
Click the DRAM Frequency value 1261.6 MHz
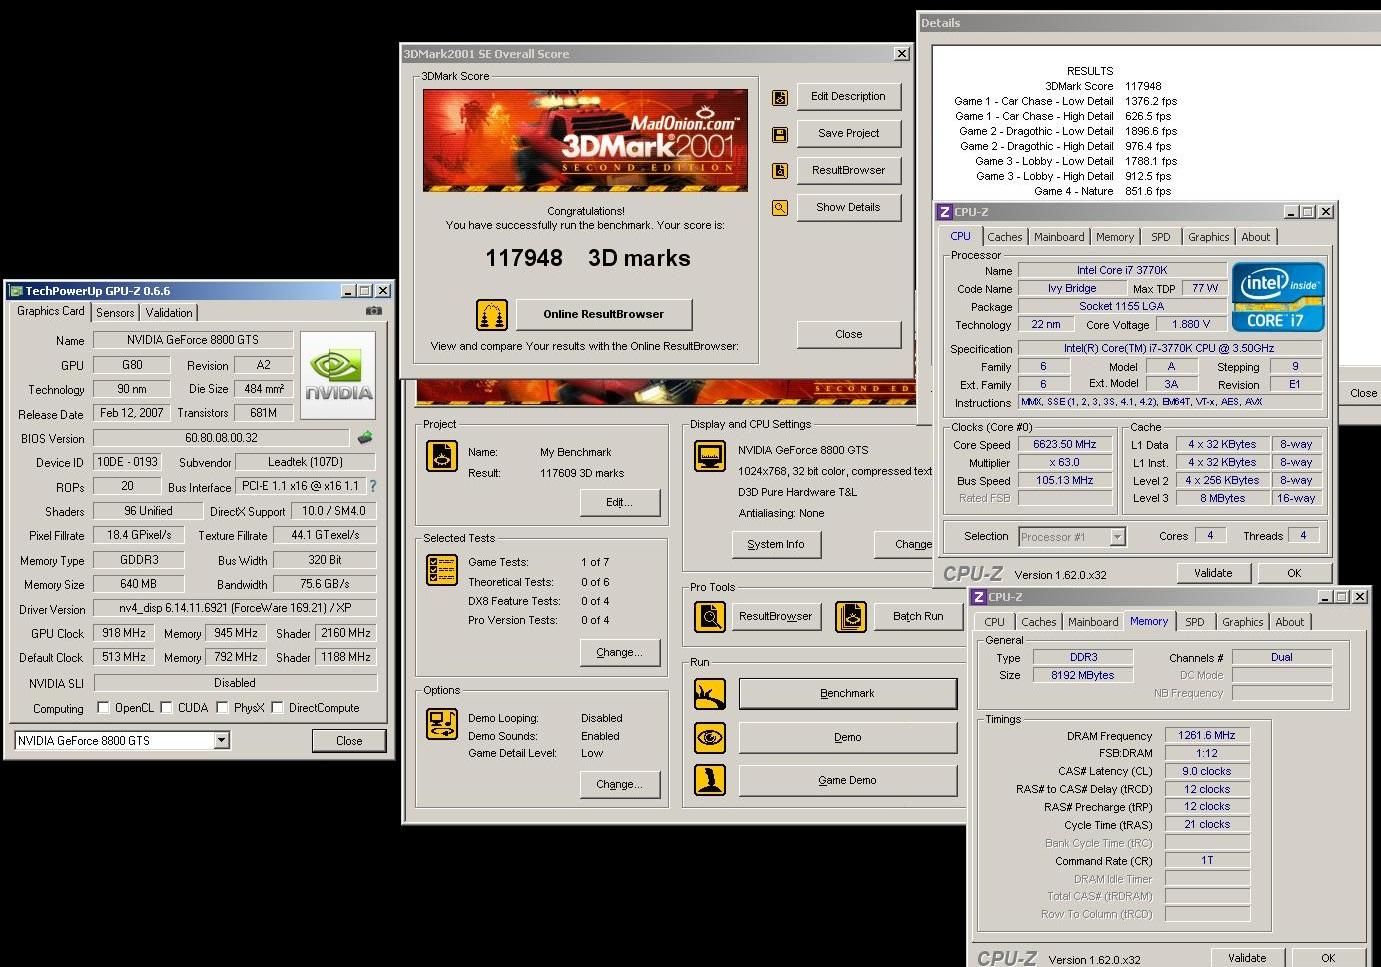click(x=1207, y=735)
